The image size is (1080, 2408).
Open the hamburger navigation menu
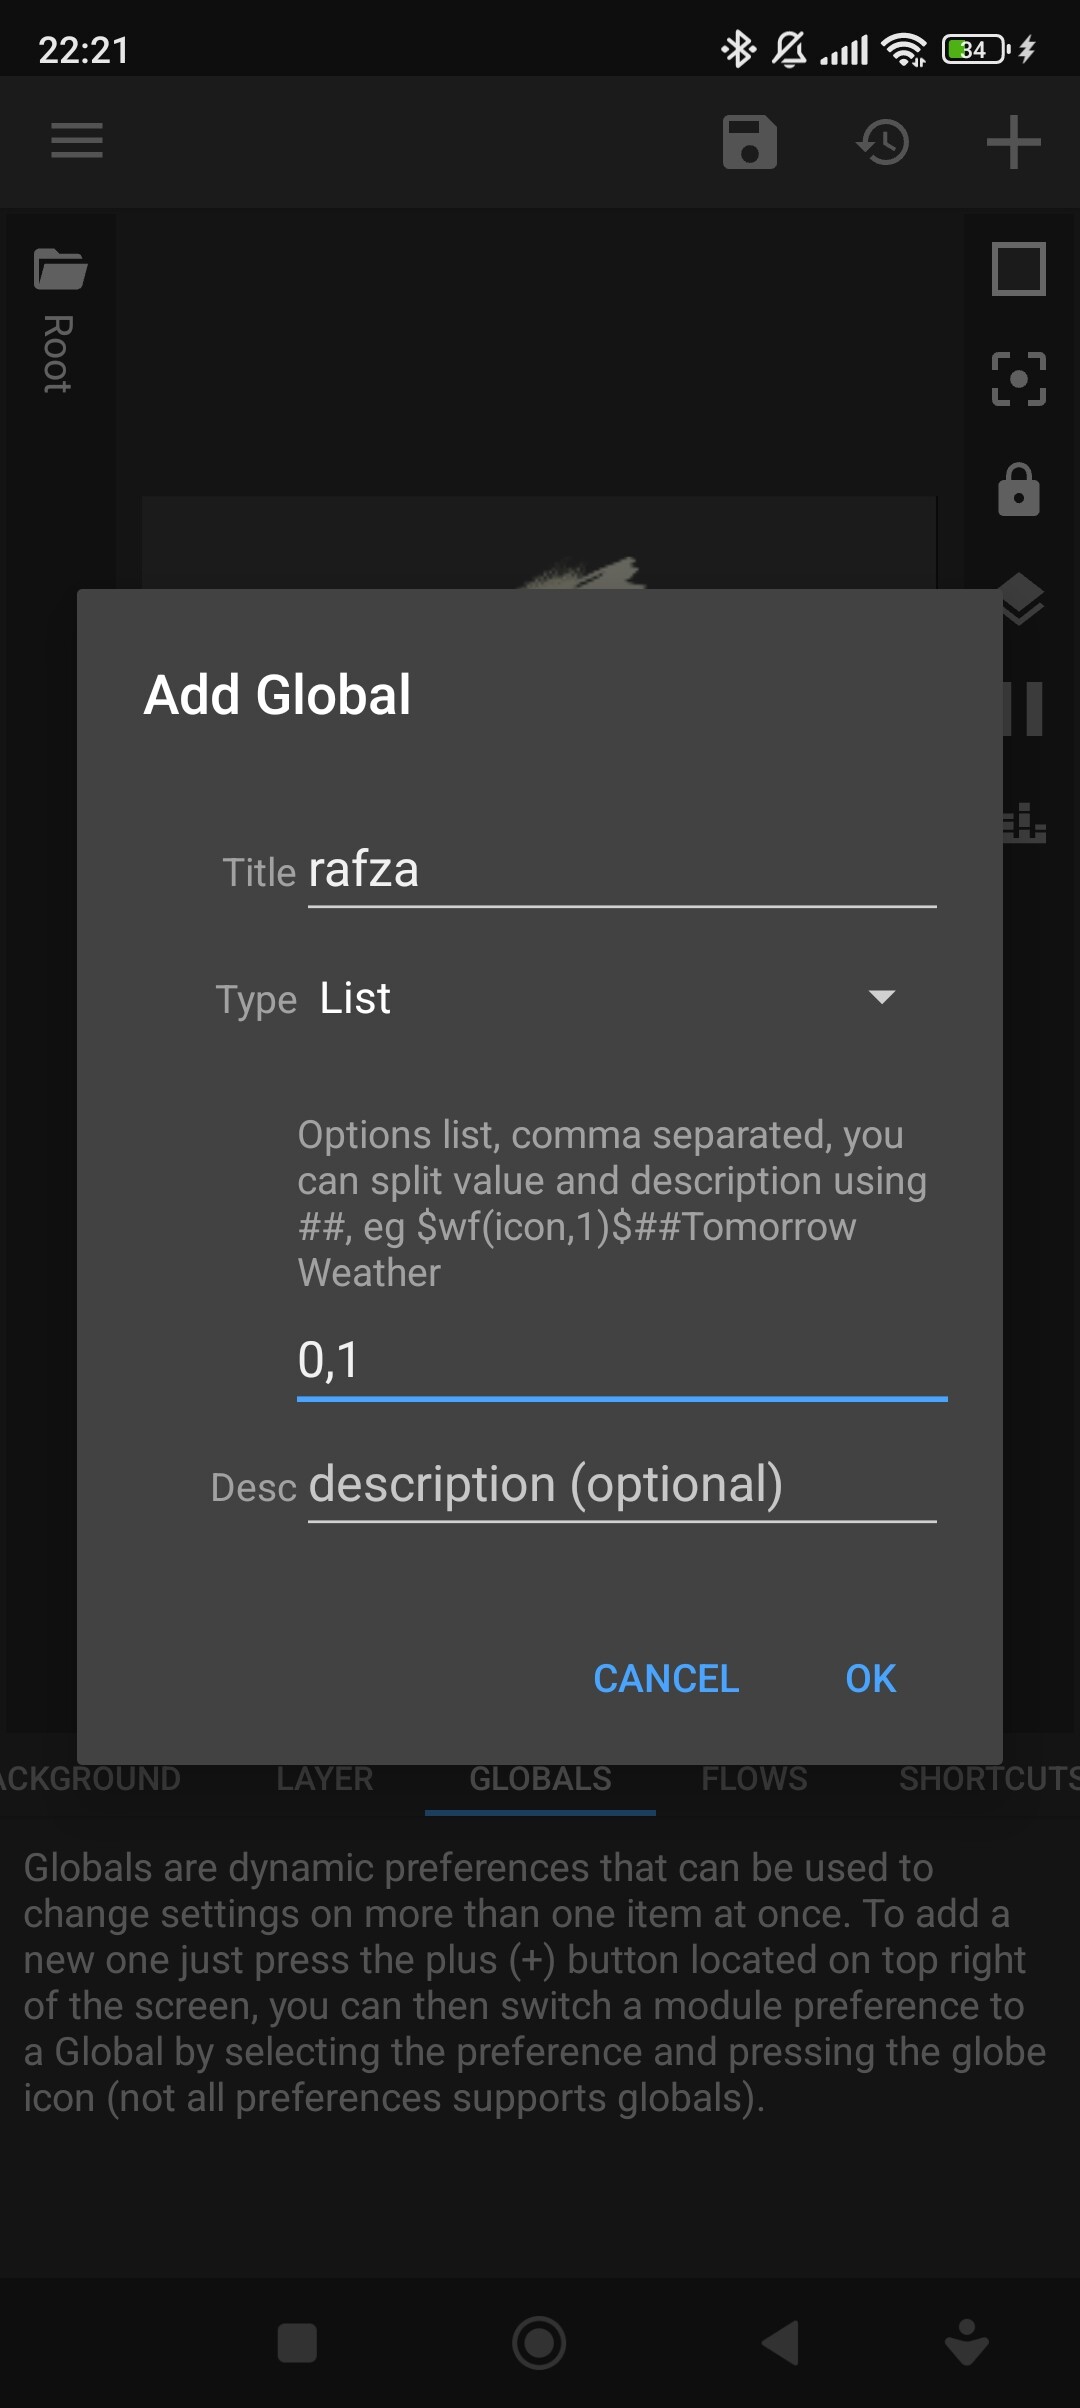point(77,141)
